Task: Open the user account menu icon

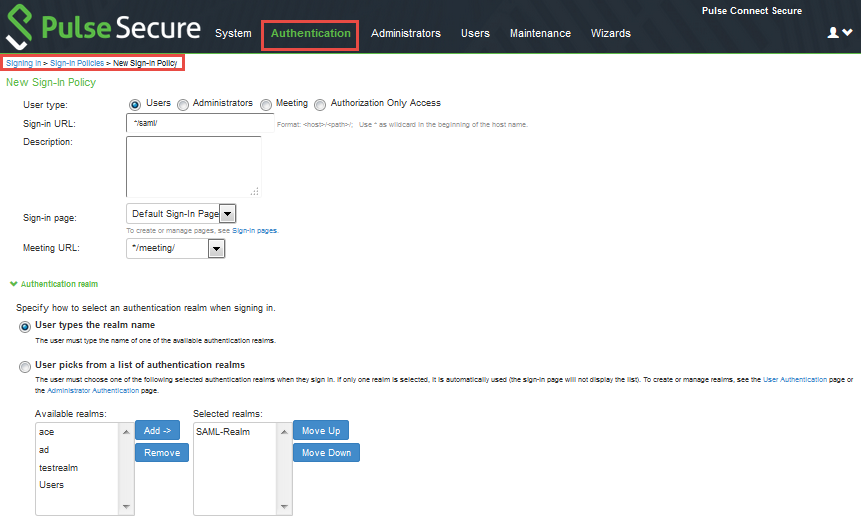Action: pyautogui.click(x=840, y=33)
